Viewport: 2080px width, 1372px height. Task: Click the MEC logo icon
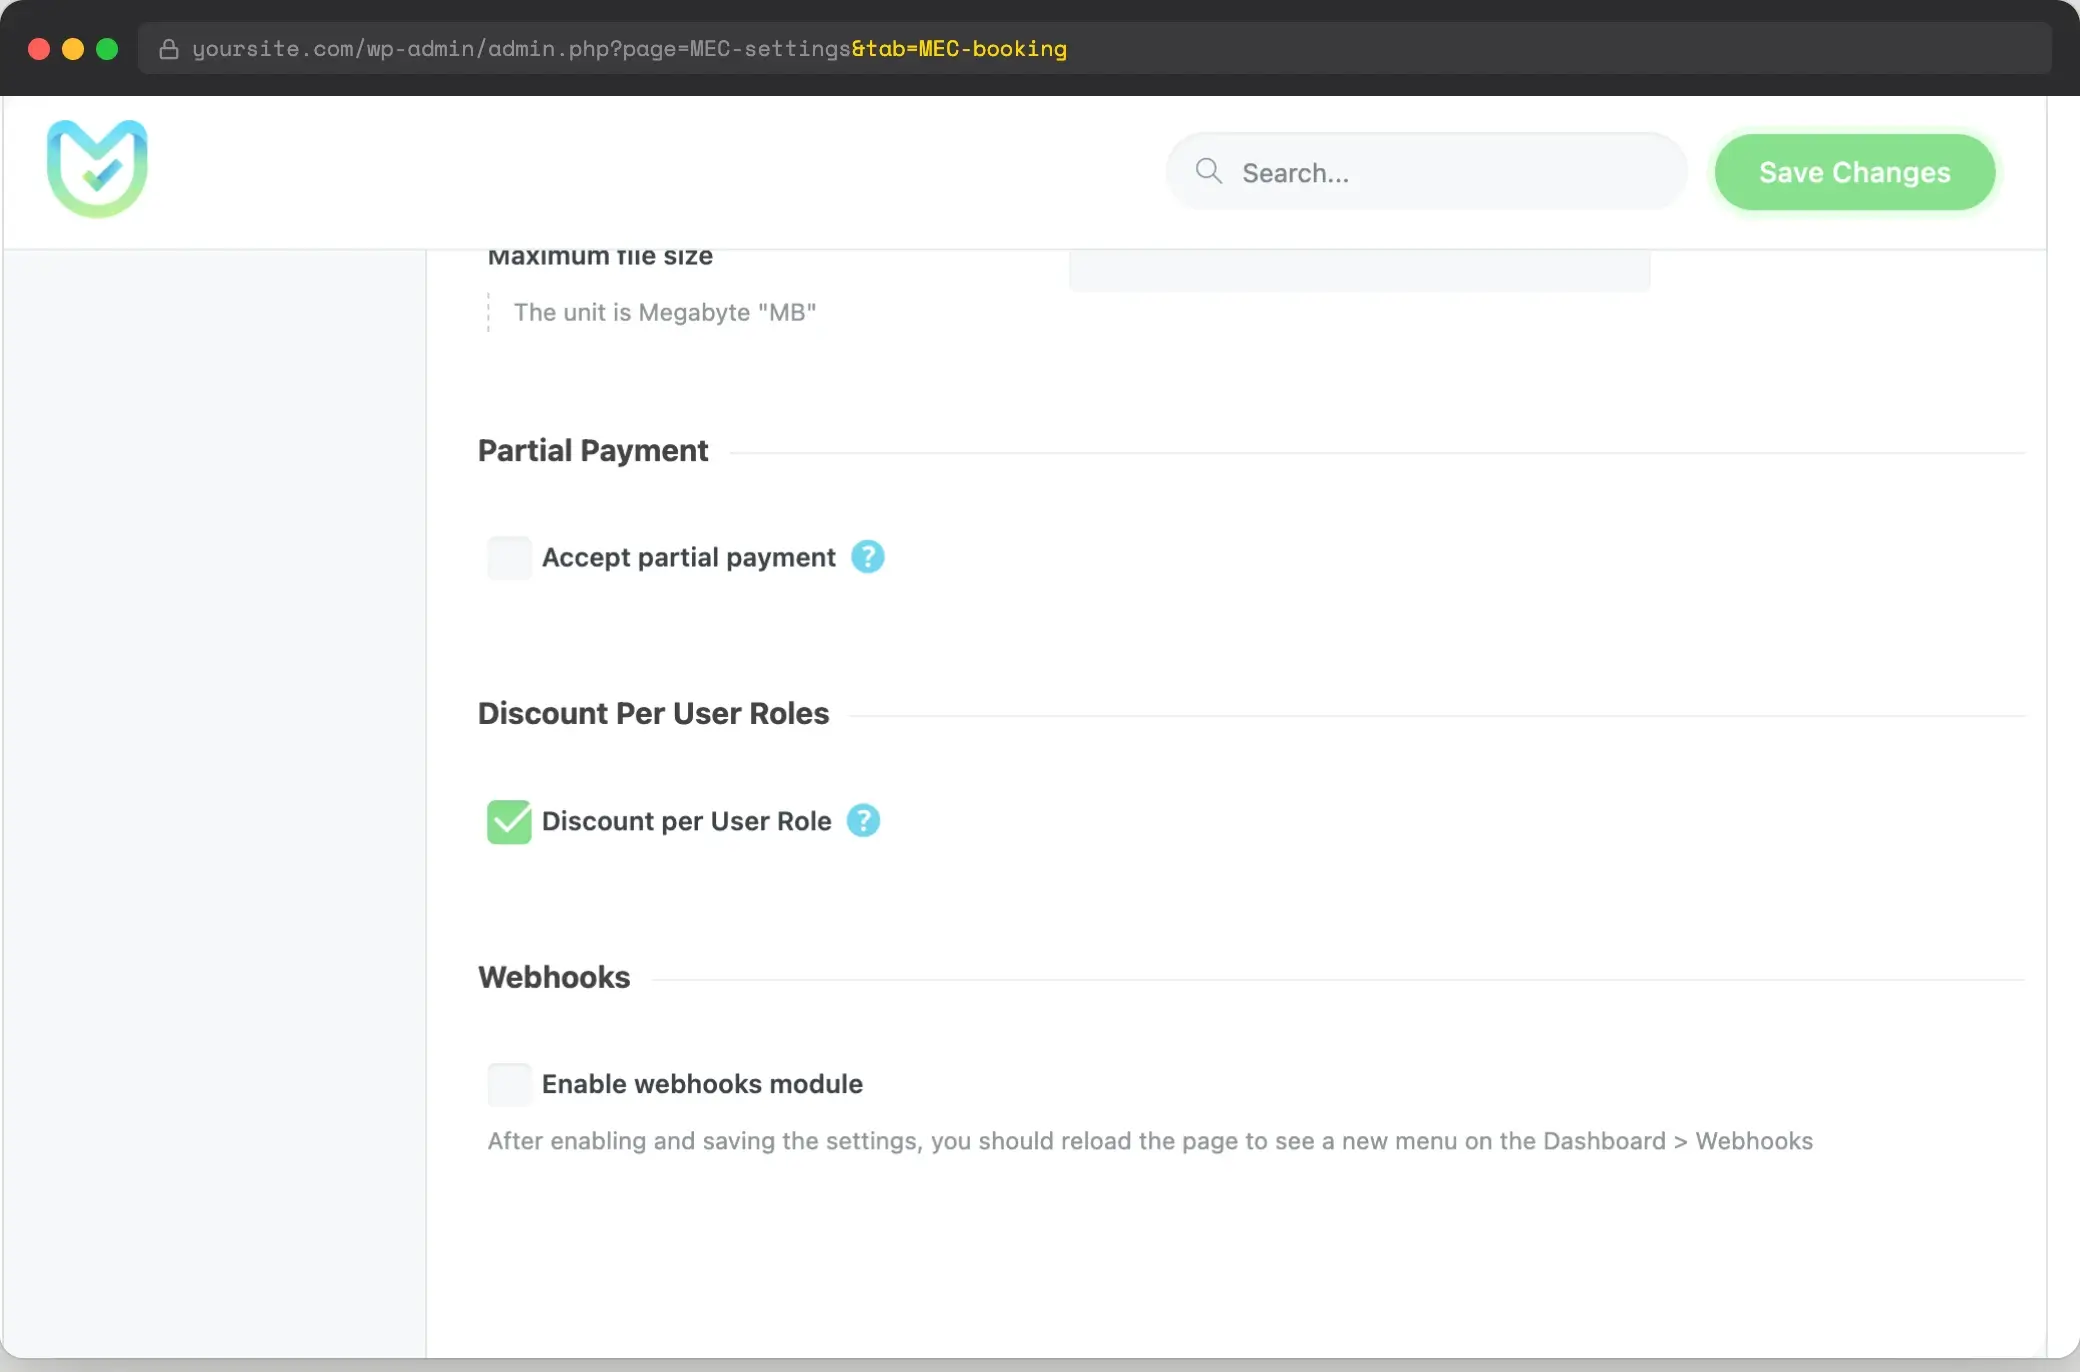coord(97,169)
